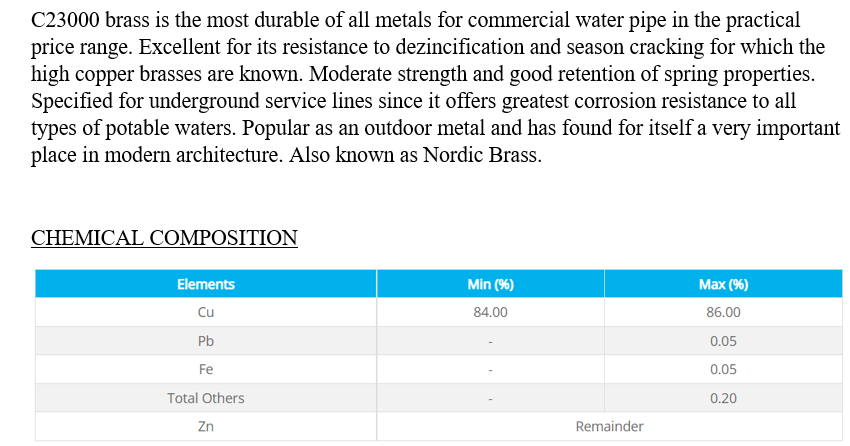This screenshot has height=446, width=850.
Task: Click the phrase Nordic Brass
Action: (x=482, y=155)
